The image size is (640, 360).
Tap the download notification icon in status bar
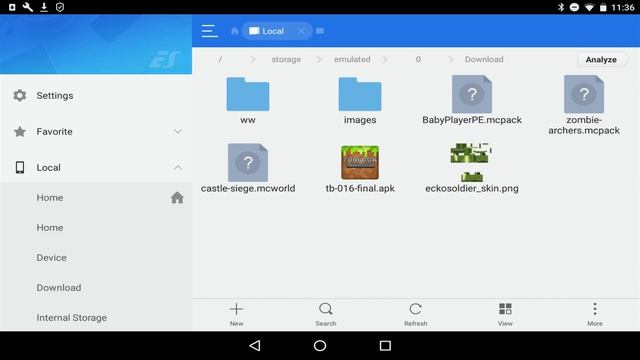(44, 7)
